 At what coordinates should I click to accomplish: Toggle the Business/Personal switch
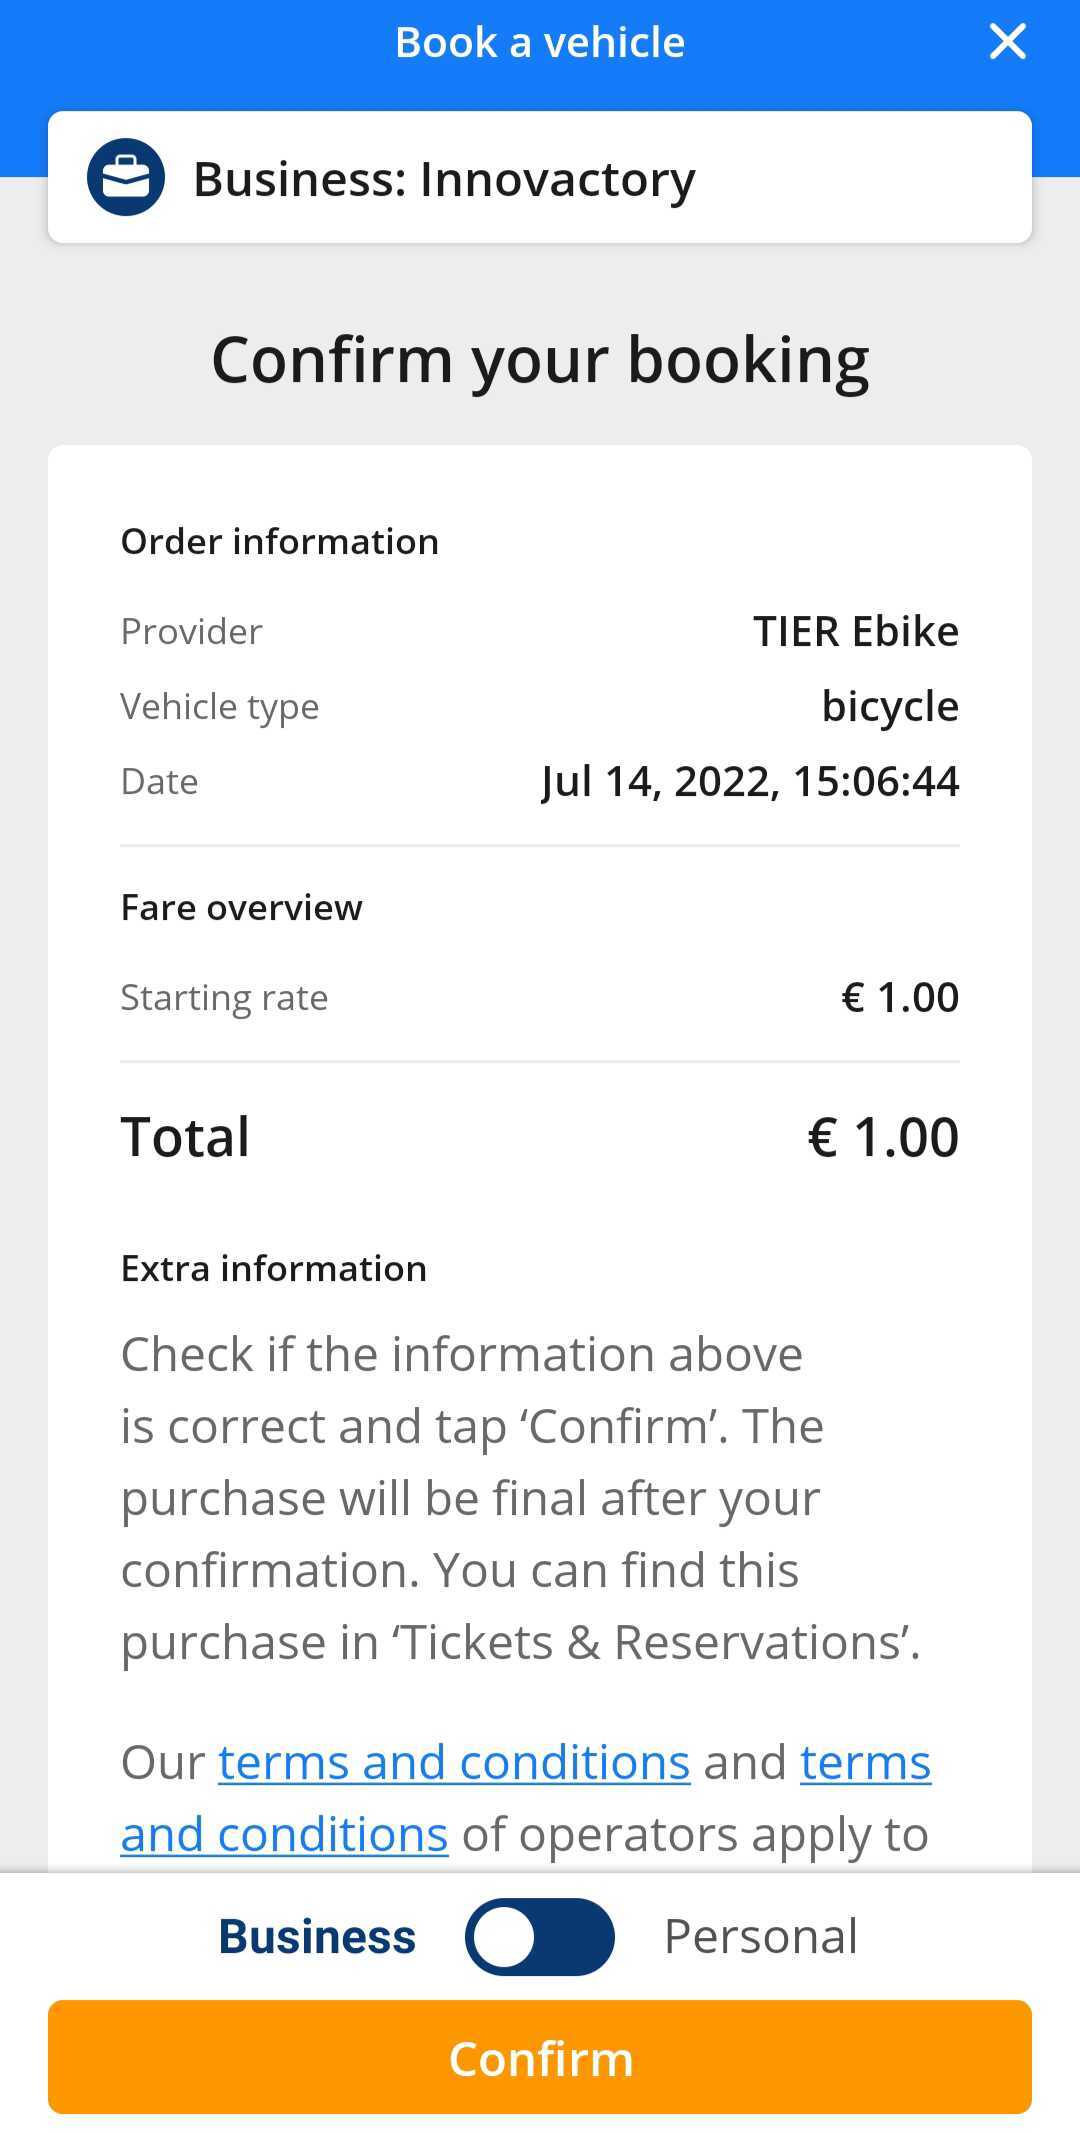click(540, 1937)
